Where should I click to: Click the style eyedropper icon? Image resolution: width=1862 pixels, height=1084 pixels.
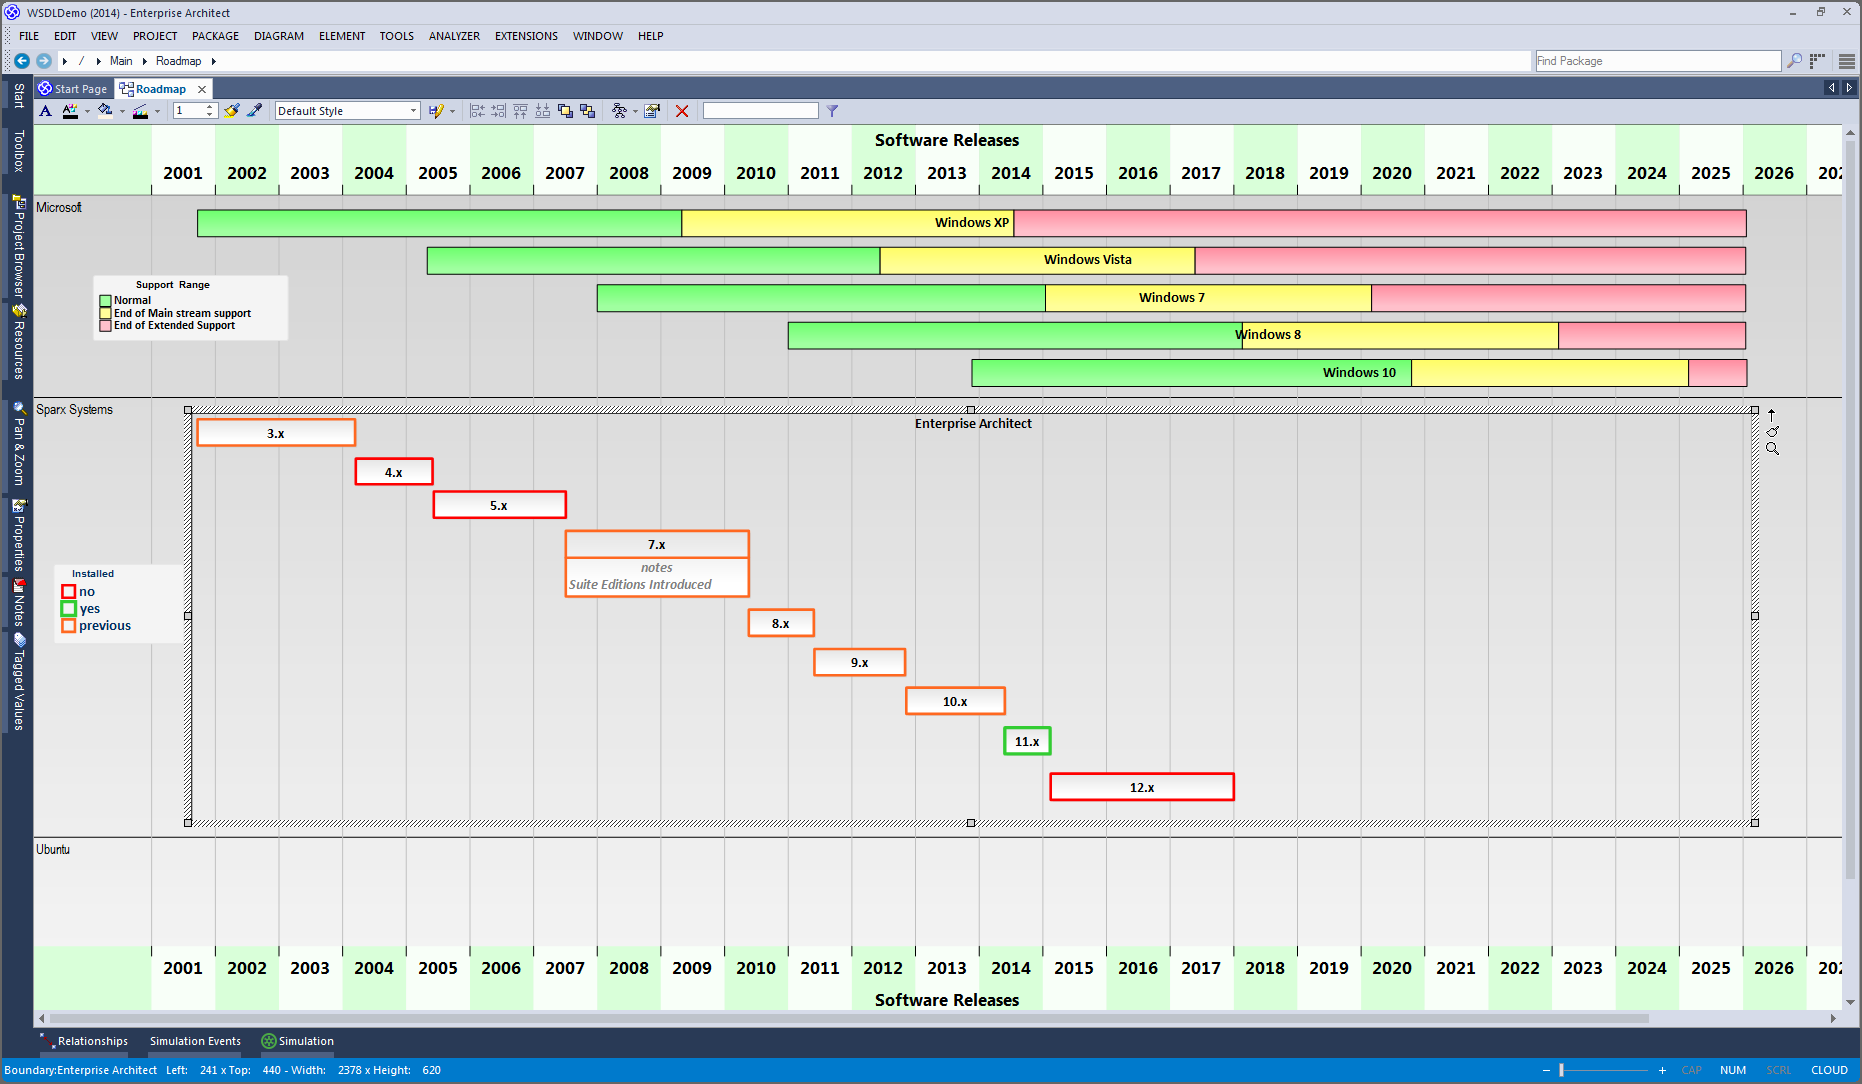tap(255, 111)
